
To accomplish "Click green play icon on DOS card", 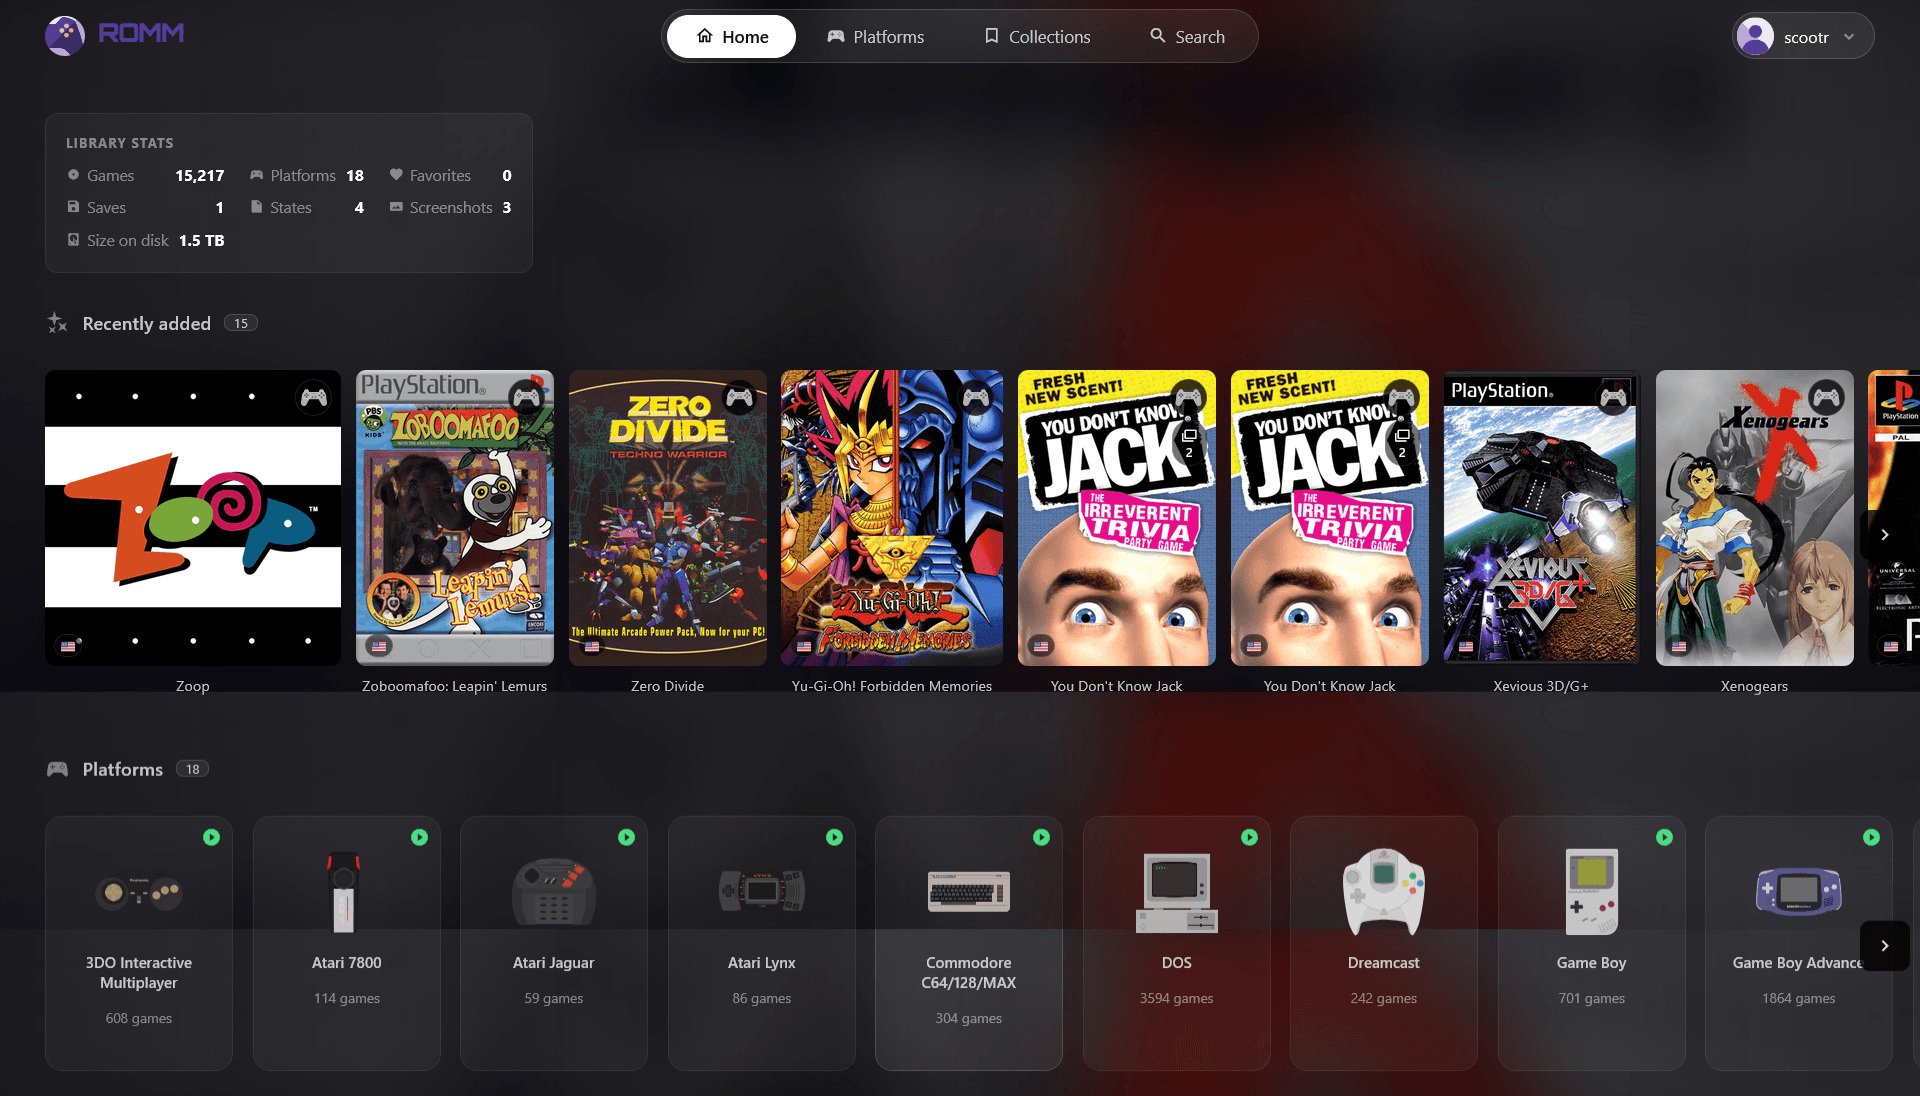I will tap(1249, 837).
